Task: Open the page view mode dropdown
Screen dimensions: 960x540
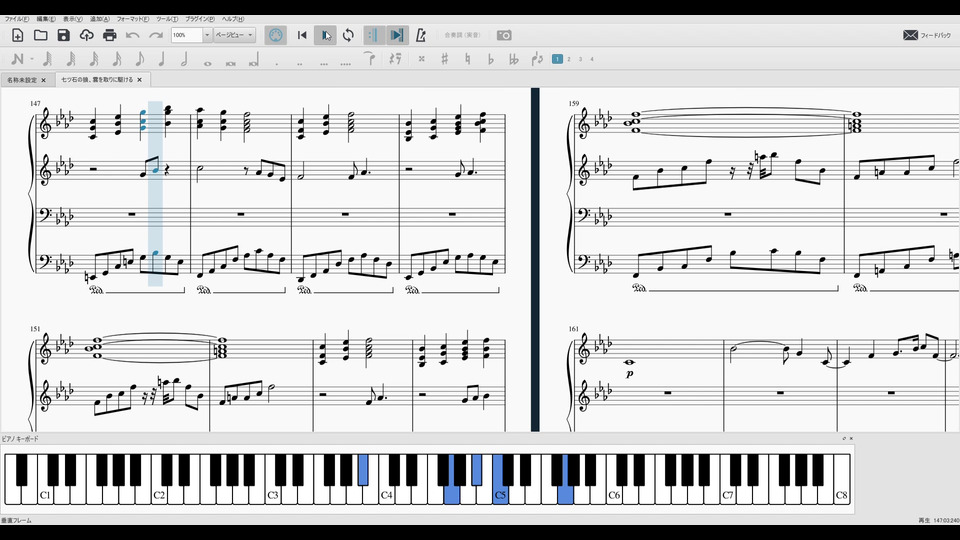Action: click(234, 35)
